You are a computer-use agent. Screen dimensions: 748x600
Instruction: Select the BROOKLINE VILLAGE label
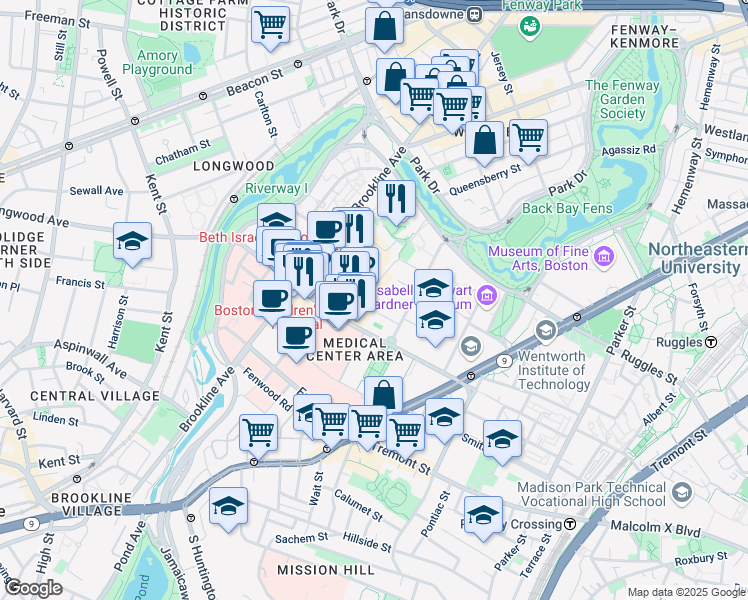pos(92,505)
